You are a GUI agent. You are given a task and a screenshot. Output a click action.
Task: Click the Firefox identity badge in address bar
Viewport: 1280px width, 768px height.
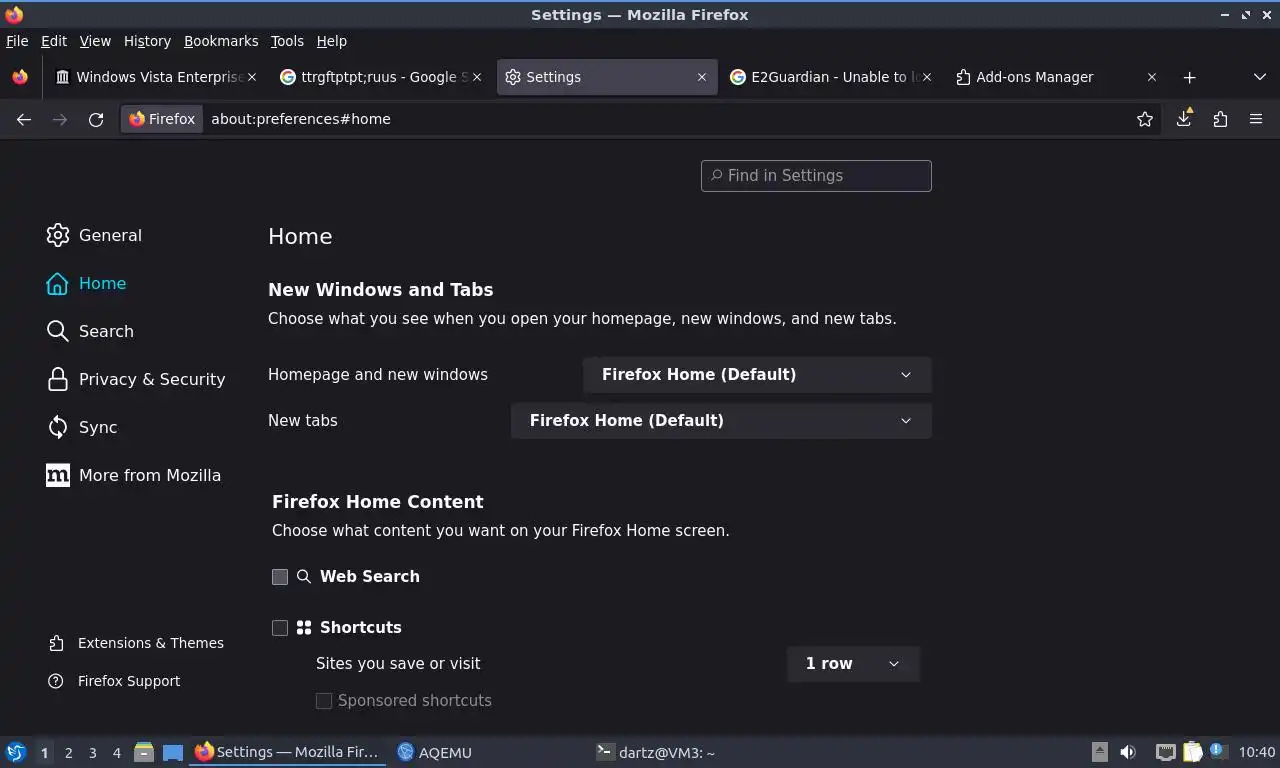(x=162, y=119)
